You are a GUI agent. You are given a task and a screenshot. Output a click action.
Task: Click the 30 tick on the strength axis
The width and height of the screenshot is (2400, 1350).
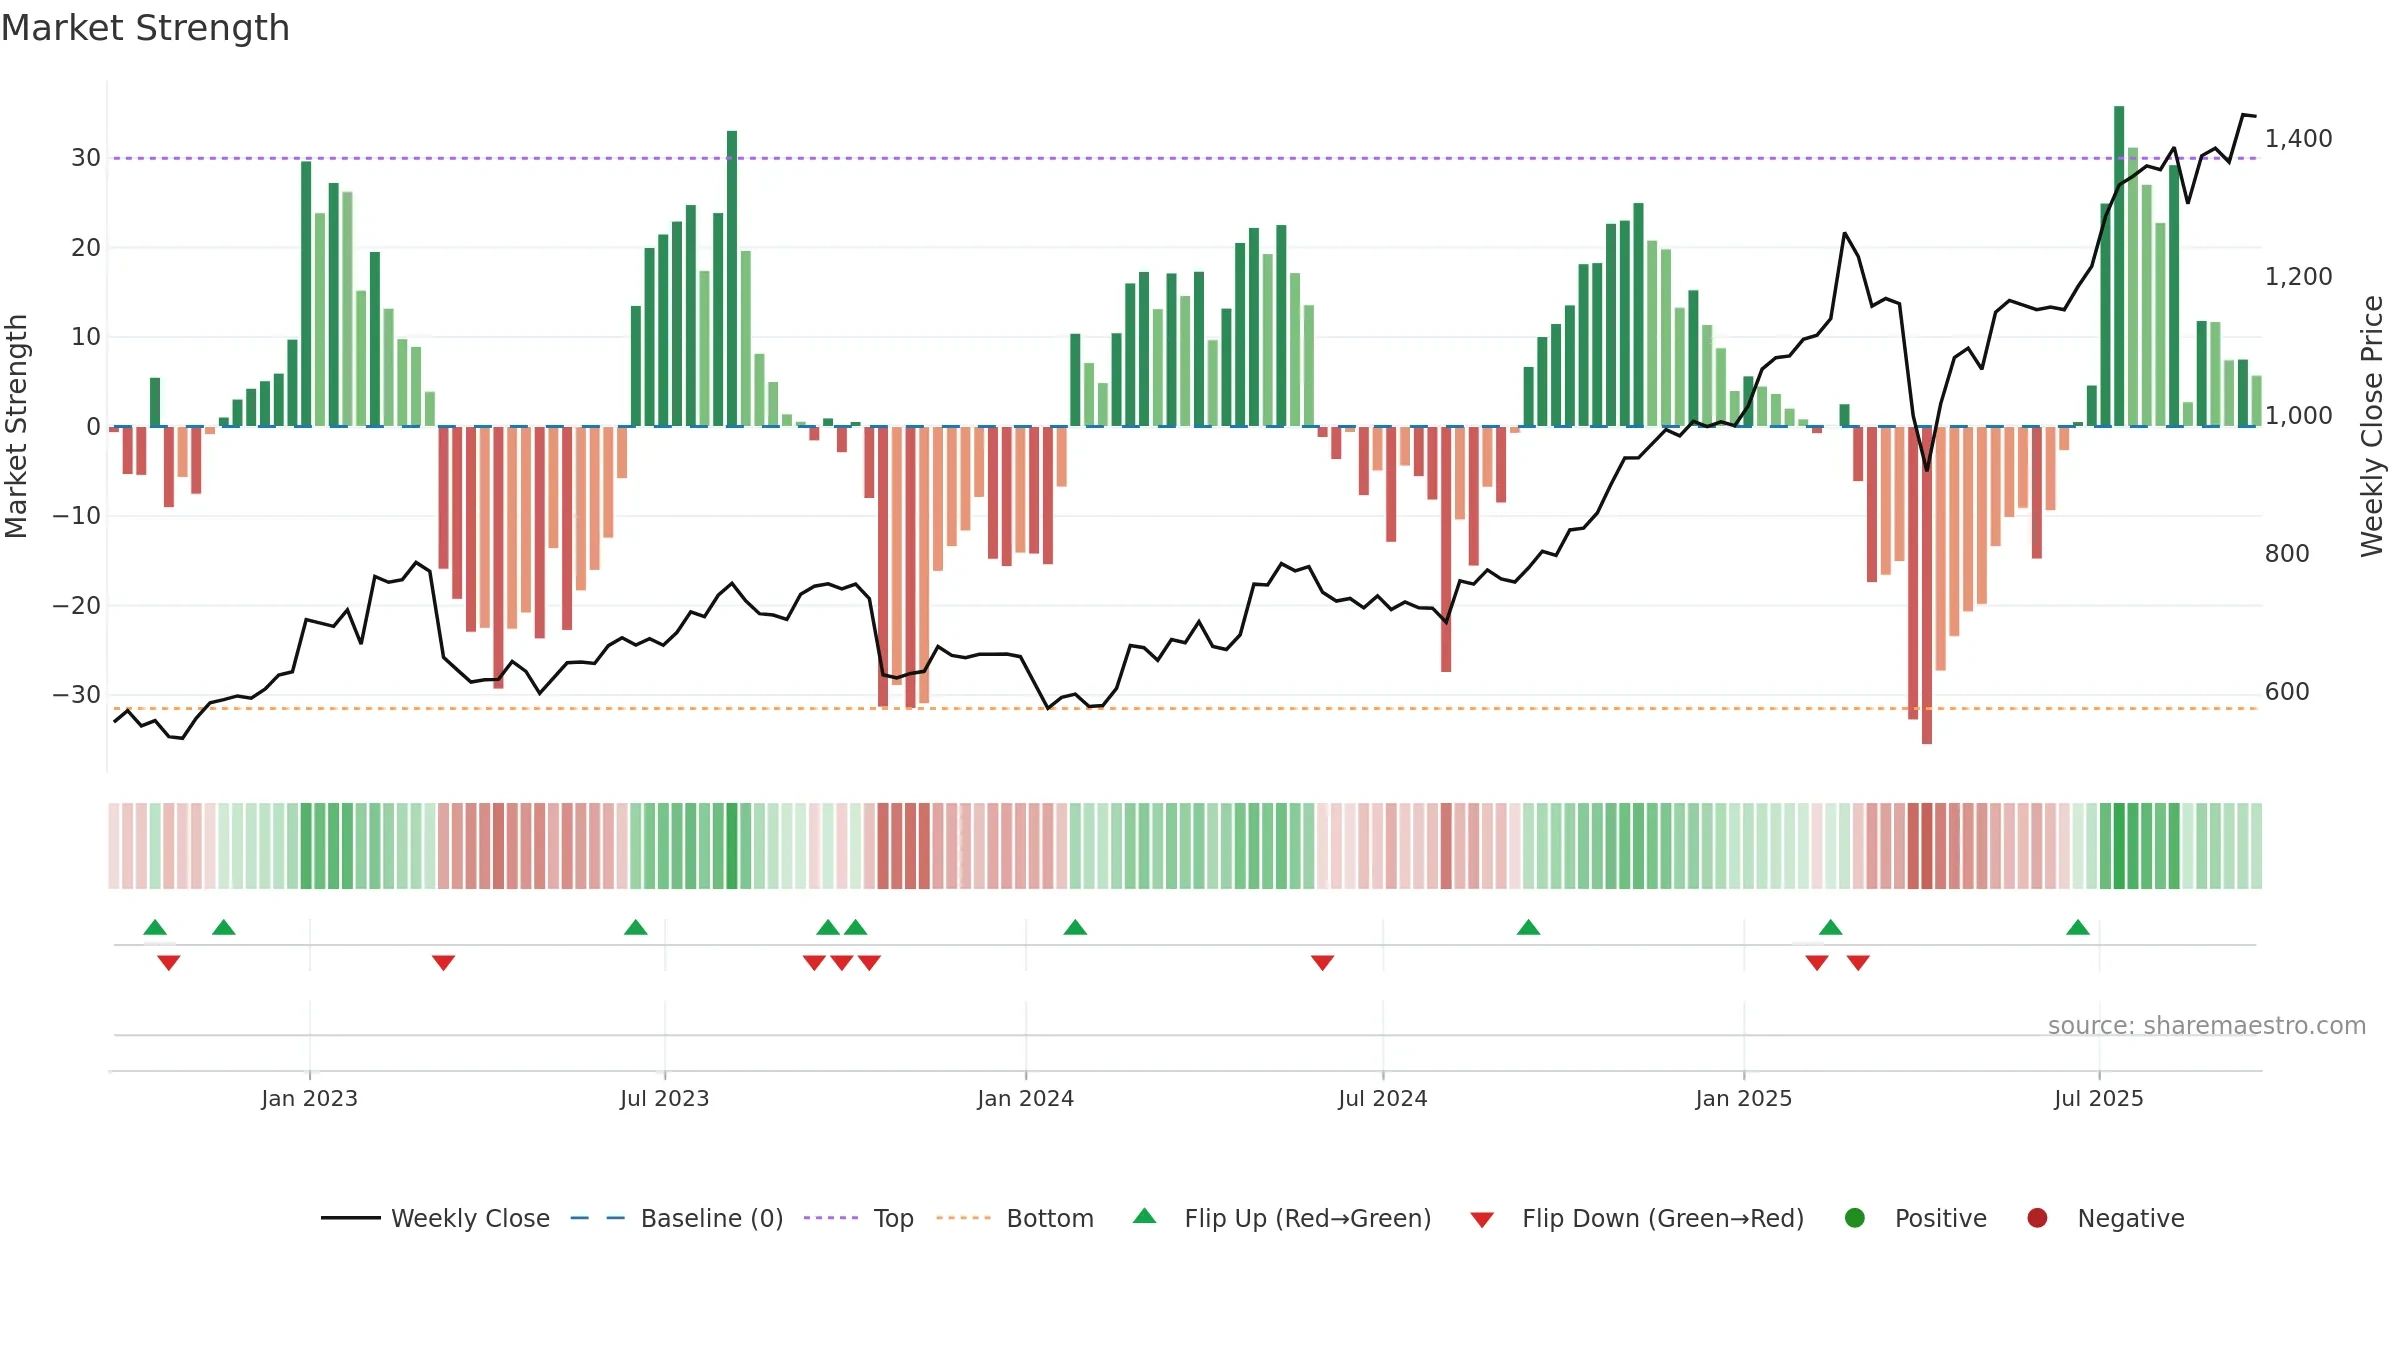click(86, 158)
